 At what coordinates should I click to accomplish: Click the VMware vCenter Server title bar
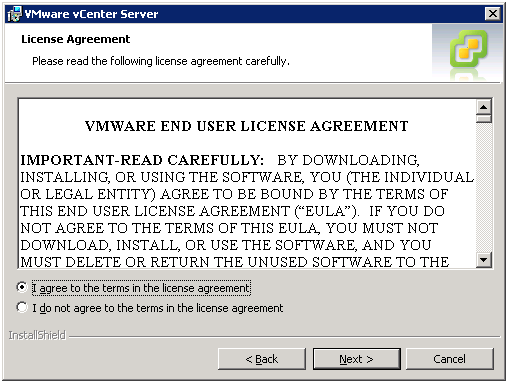pos(253,14)
